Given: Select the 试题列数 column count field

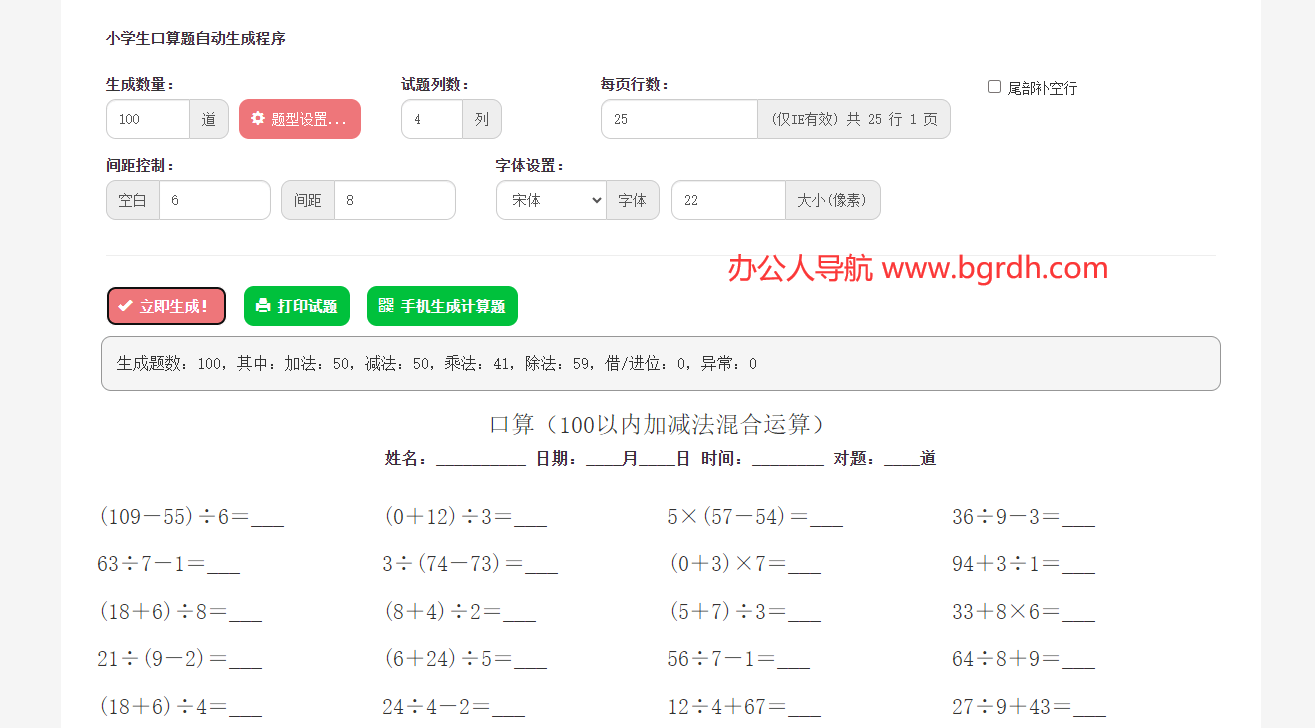Looking at the screenshot, I should click(x=431, y=119).
